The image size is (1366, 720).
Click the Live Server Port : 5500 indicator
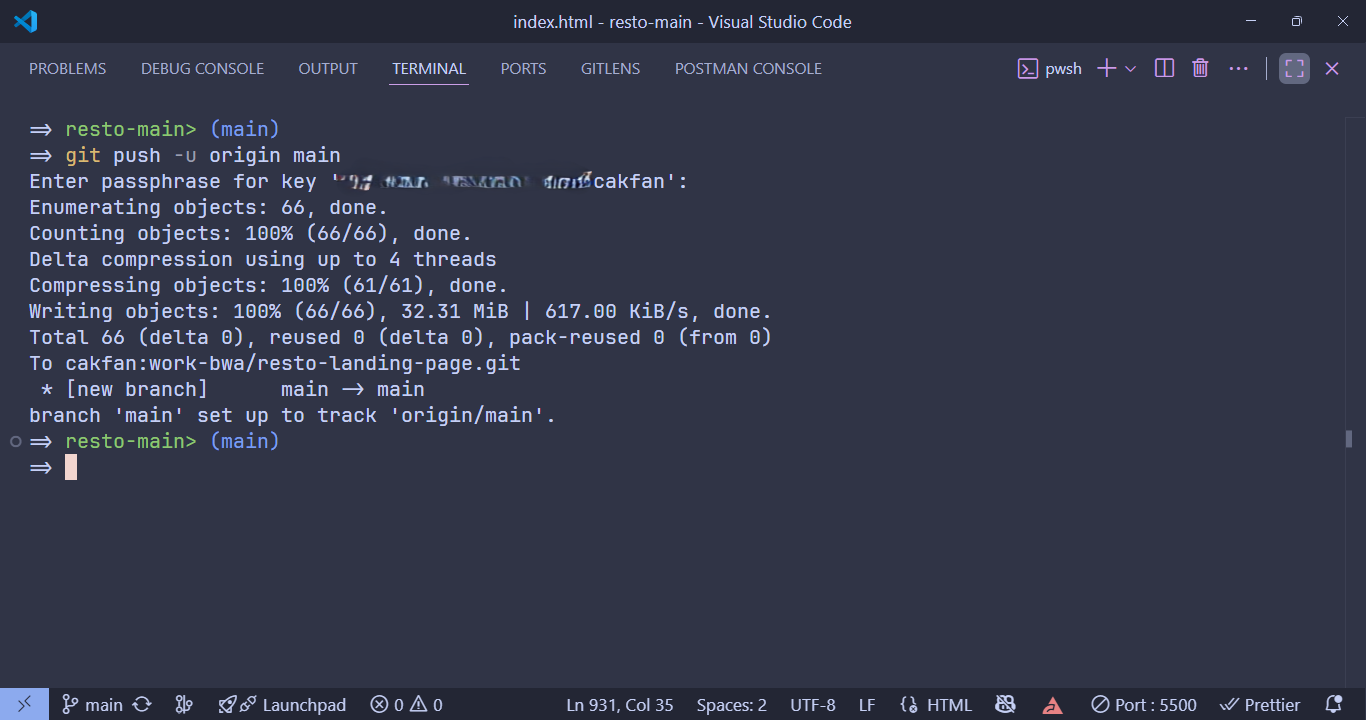tap(1143, 704)
